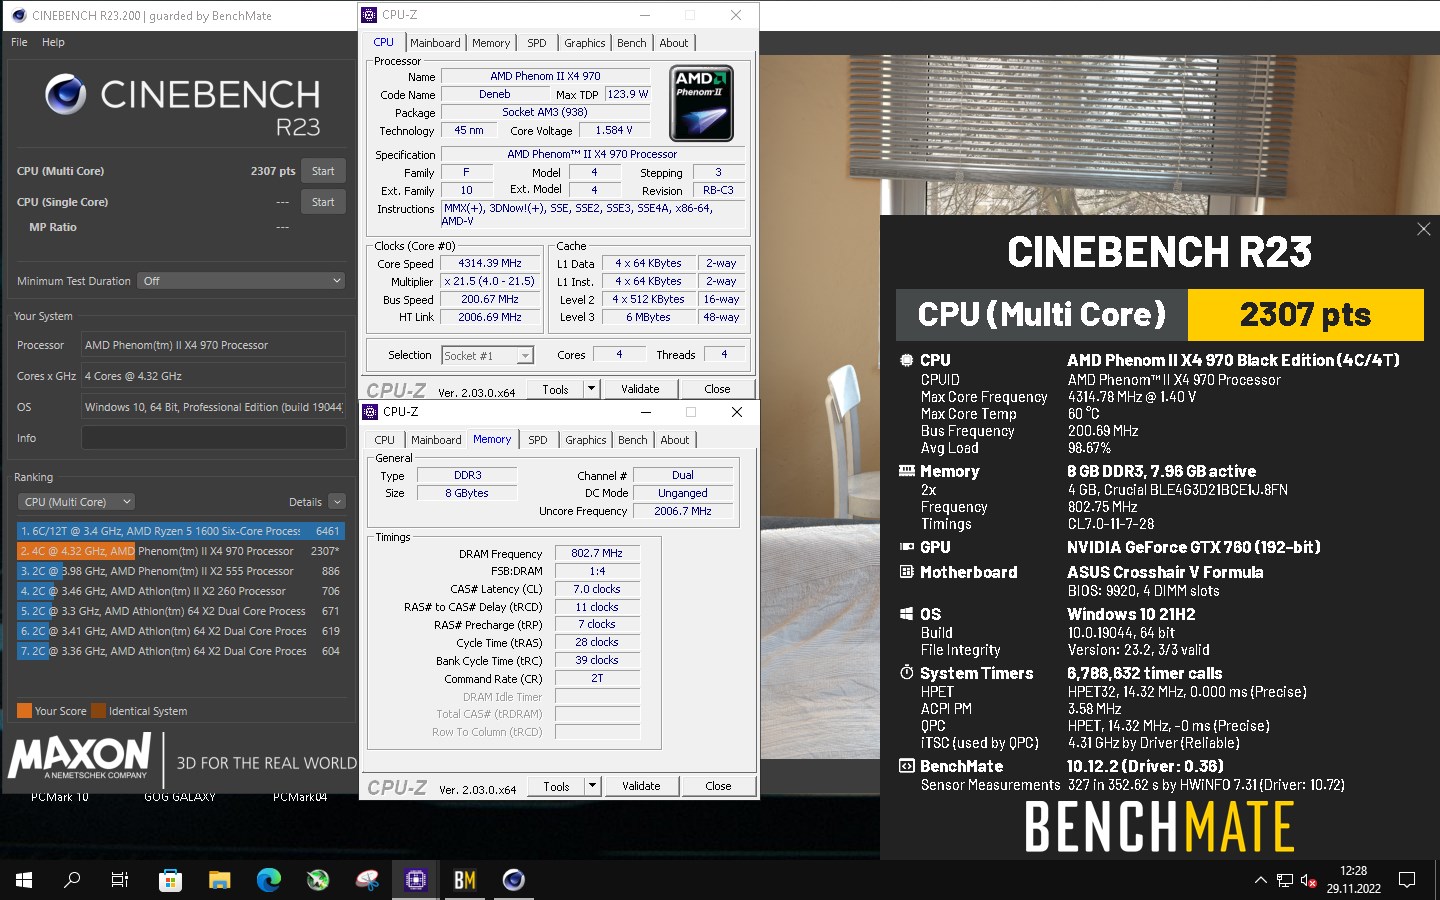Start the CPU (Single Core) test

tap(323, 202)
